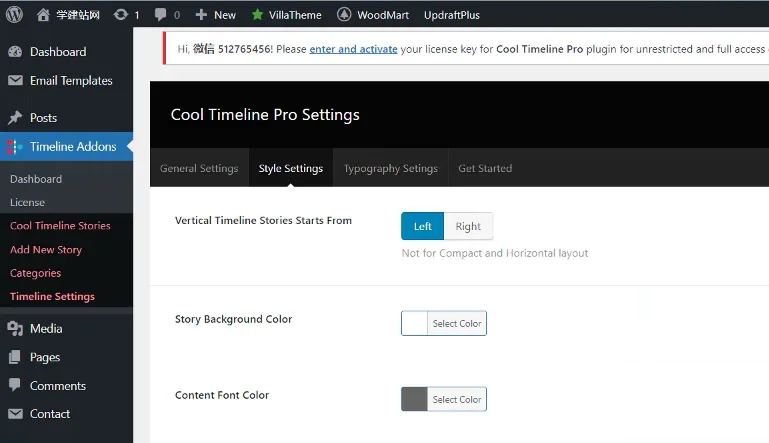Click the Email Templates envelope icon
This screenshot has width=769, height=443.
tap(15, 81)
